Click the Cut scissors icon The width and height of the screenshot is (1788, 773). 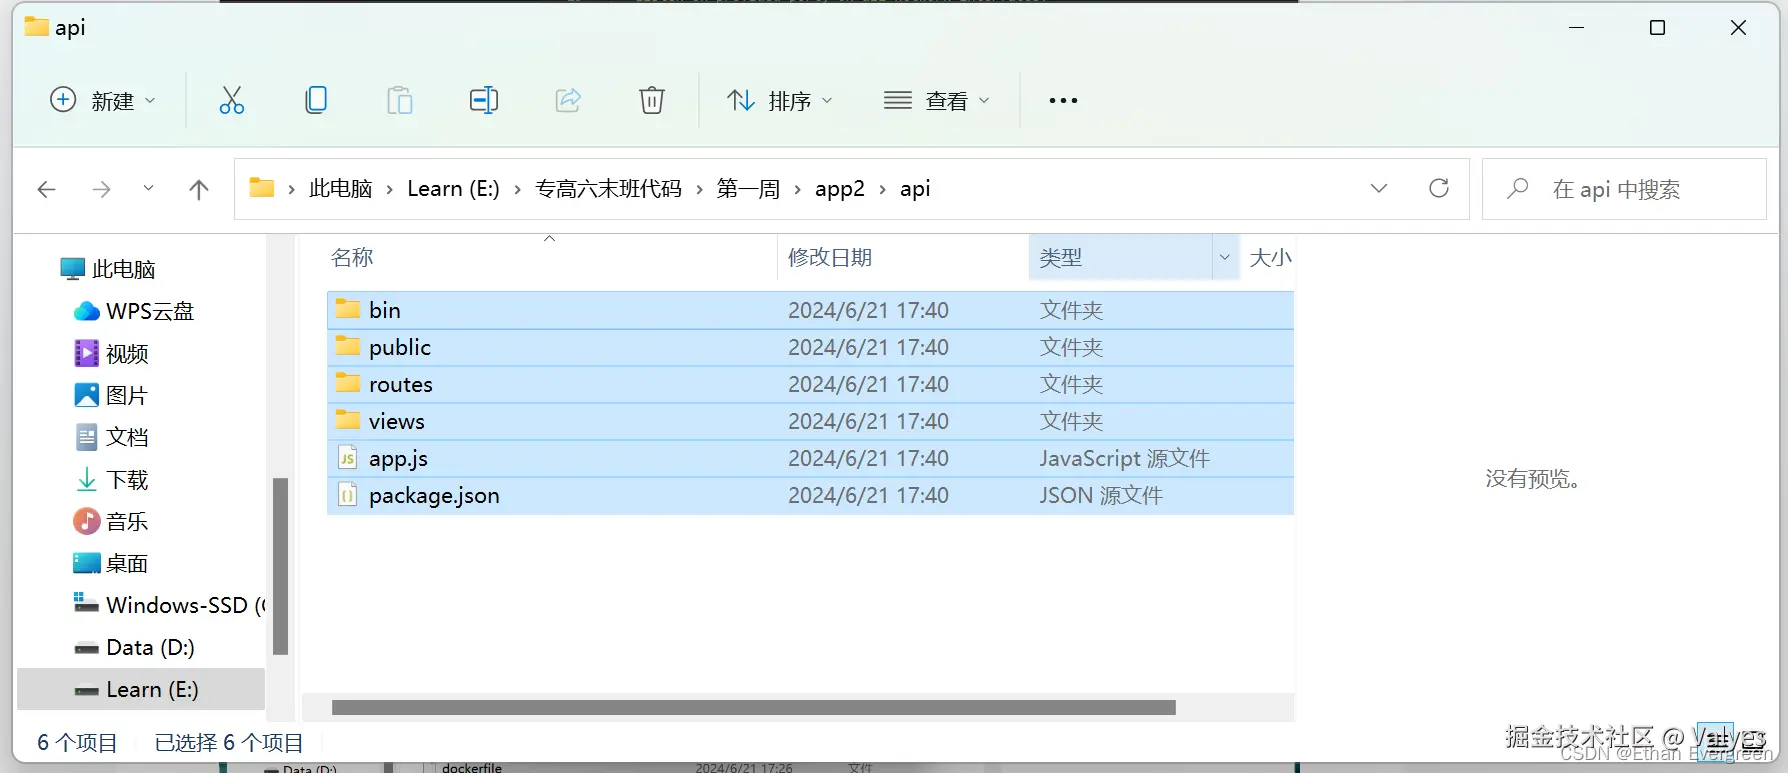tap(232, 100)
